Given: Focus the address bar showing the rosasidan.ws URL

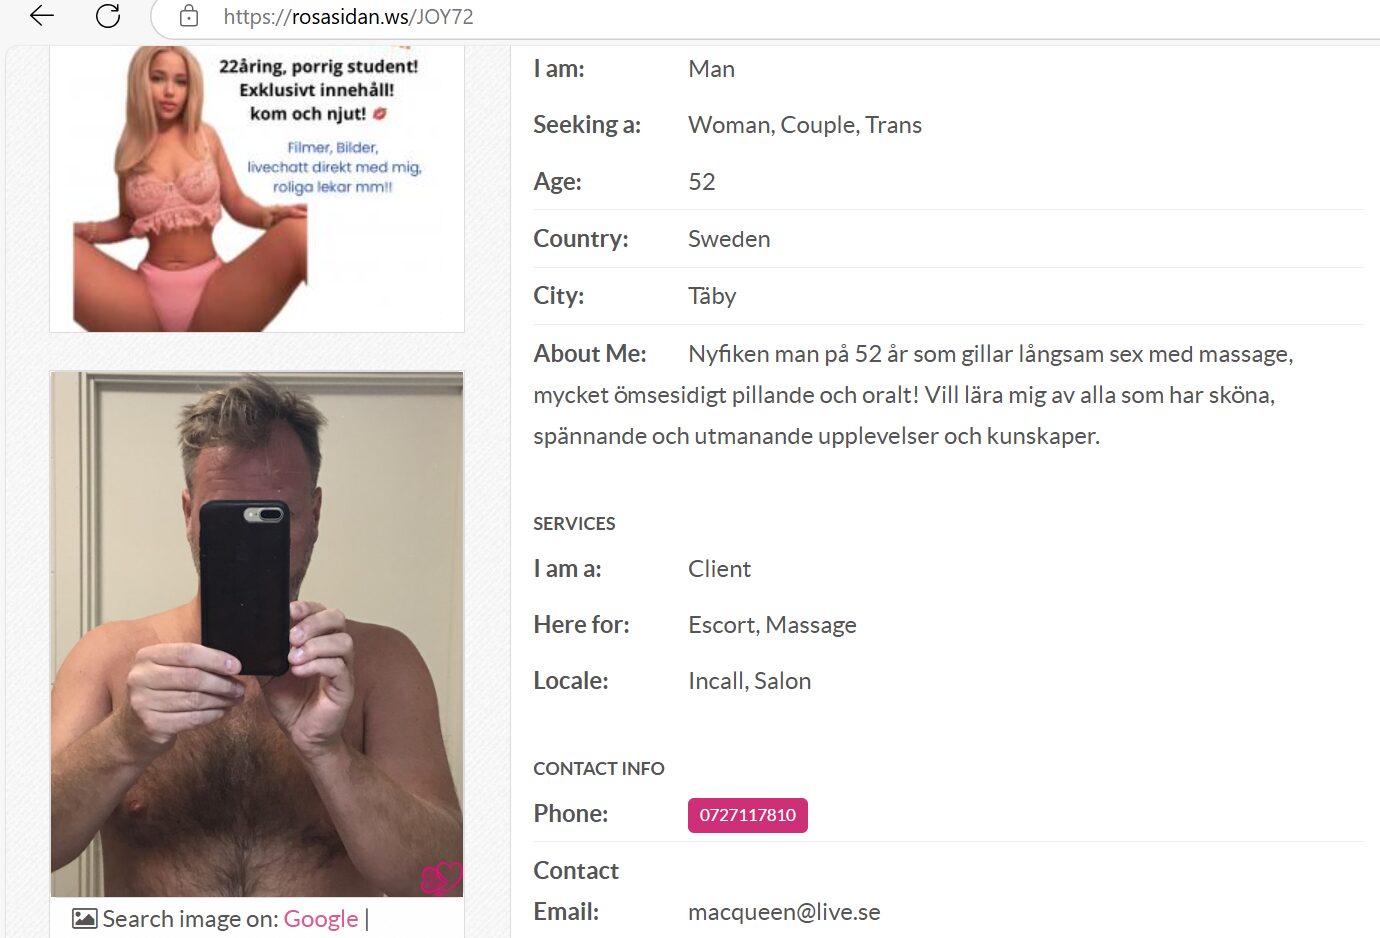Looking at the screenshot, I should click(x=760, y=17).
